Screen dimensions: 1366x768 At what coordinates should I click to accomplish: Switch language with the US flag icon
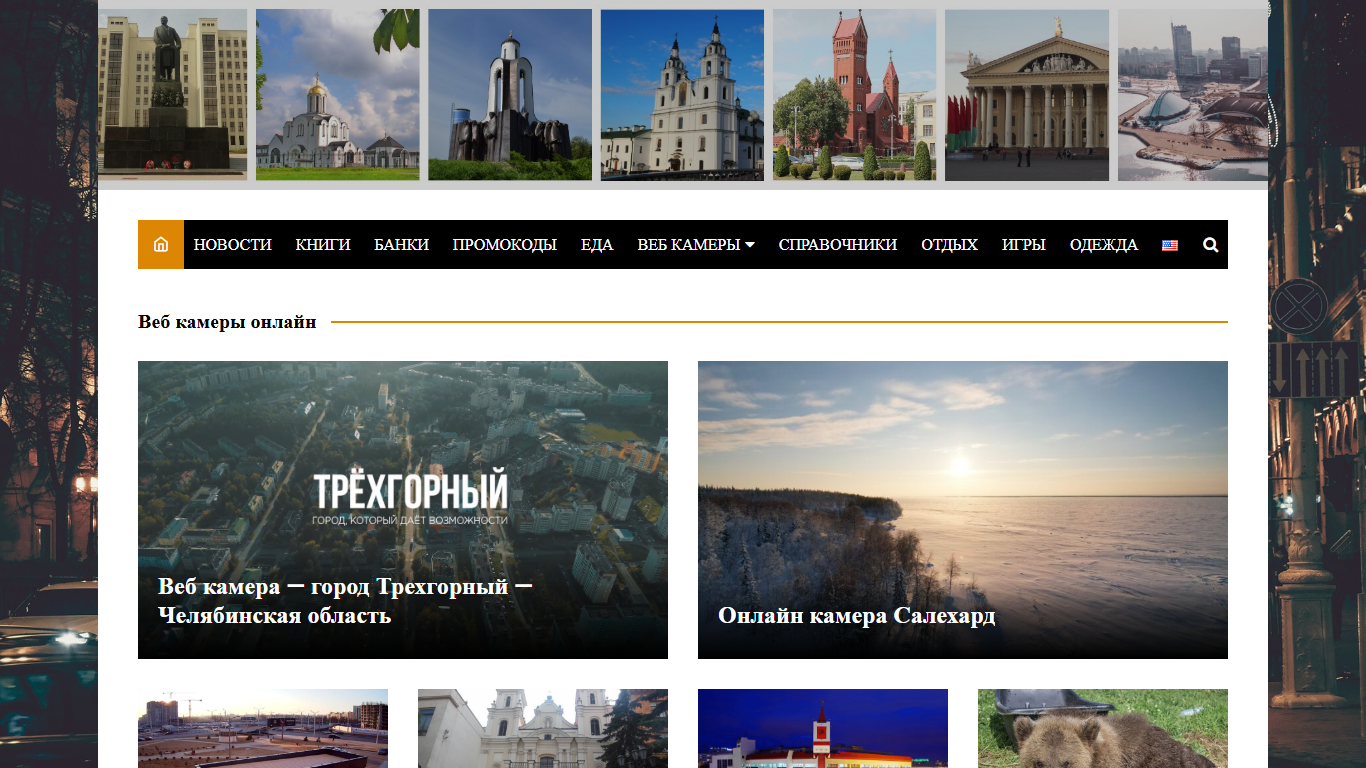pos(1170,245)
